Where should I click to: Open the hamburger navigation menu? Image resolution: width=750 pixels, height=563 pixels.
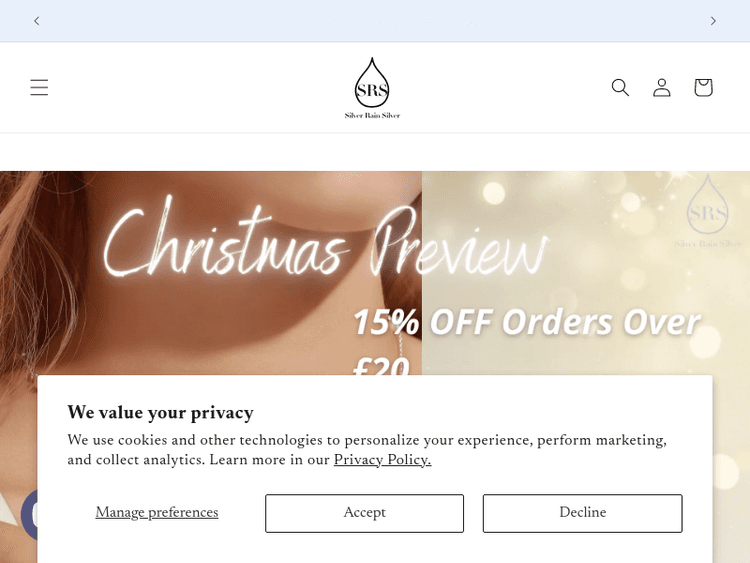pyautogui.click(x=39, y=88)
